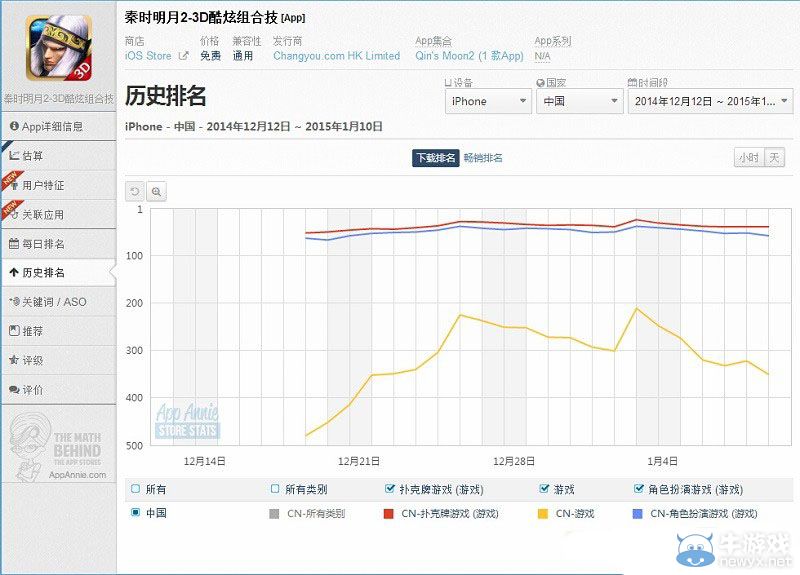Click the 12月21日 axis label
800x575 pixels.
(x=359, y=461)
